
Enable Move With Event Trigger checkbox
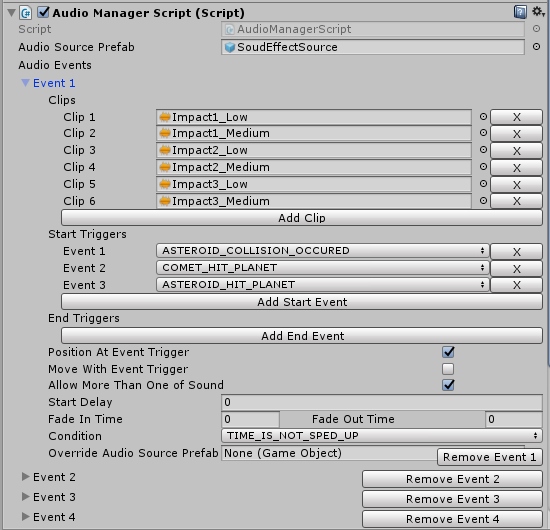[448, 369]
